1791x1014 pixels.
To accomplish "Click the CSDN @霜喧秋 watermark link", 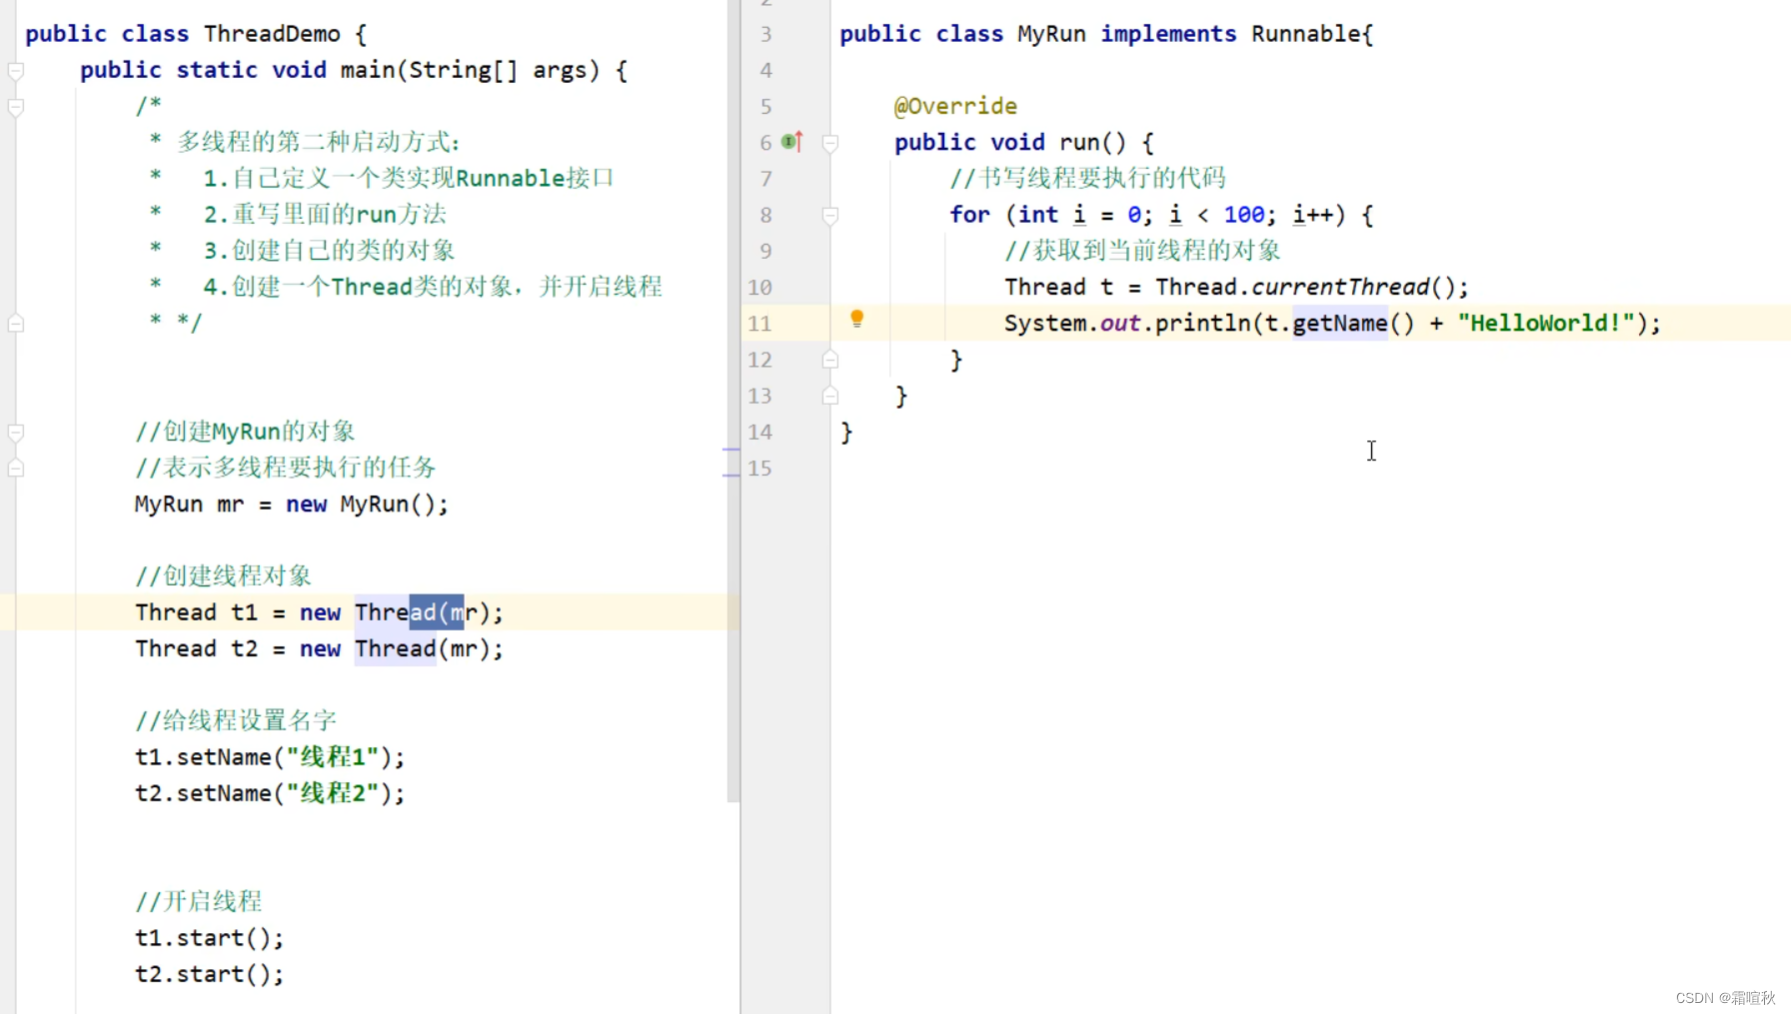I will point(1722,997).
